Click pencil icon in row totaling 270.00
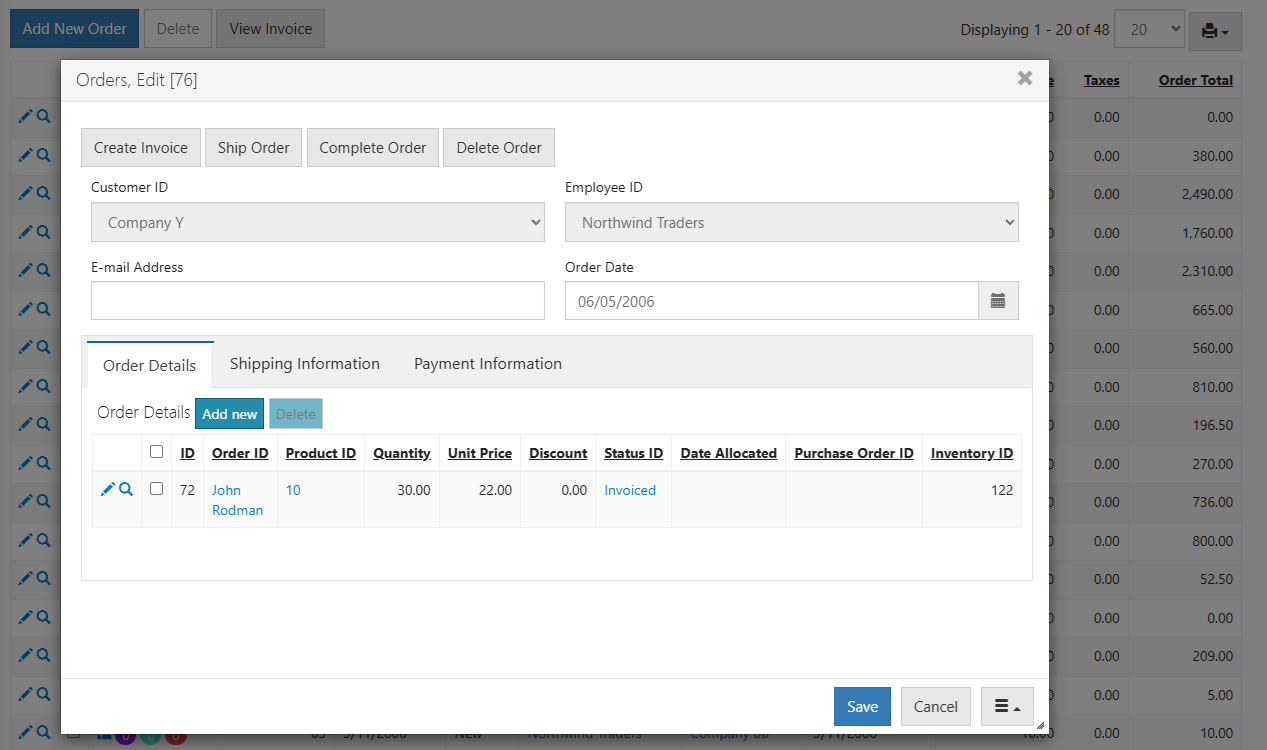Image resolution: width=1267 pixels, height=750 pixels. coord(26,464)
